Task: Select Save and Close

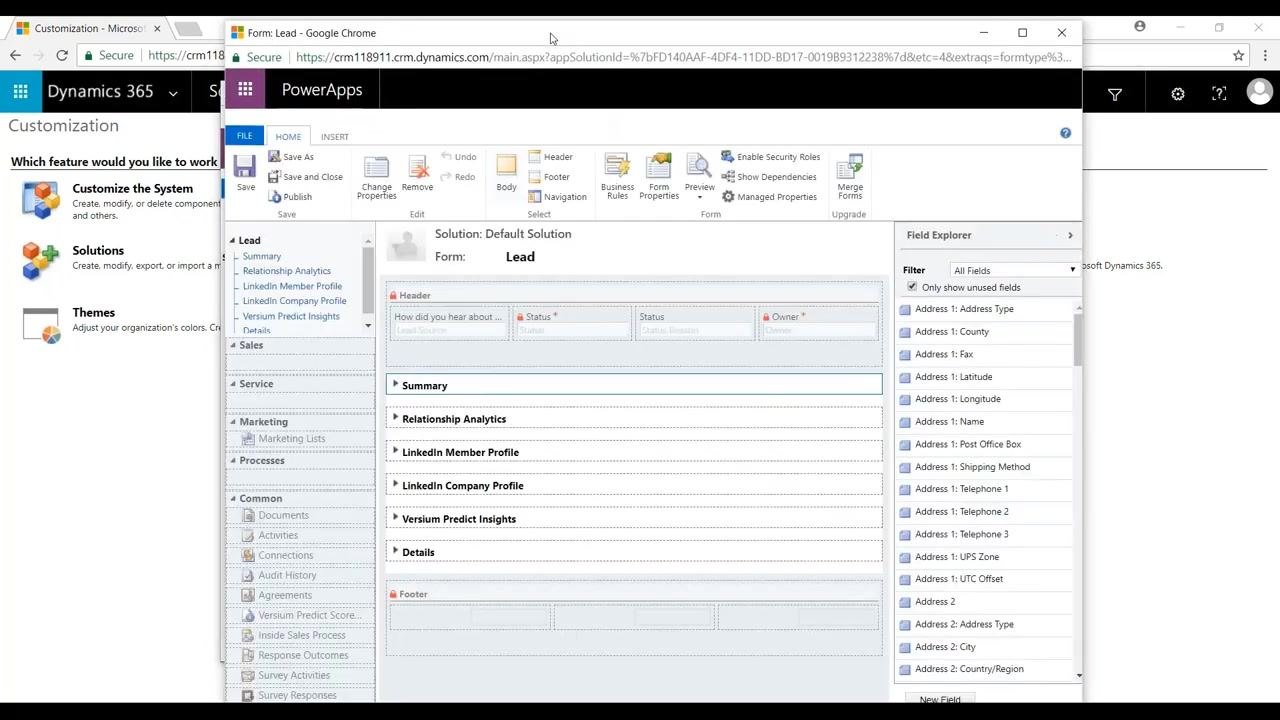Action: click(305, 177)
